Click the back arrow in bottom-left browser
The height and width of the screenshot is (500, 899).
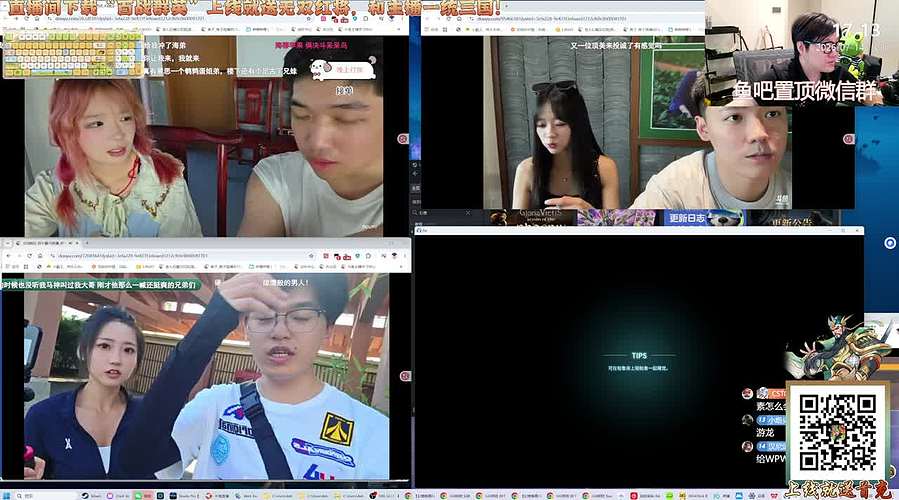point(7,256)
